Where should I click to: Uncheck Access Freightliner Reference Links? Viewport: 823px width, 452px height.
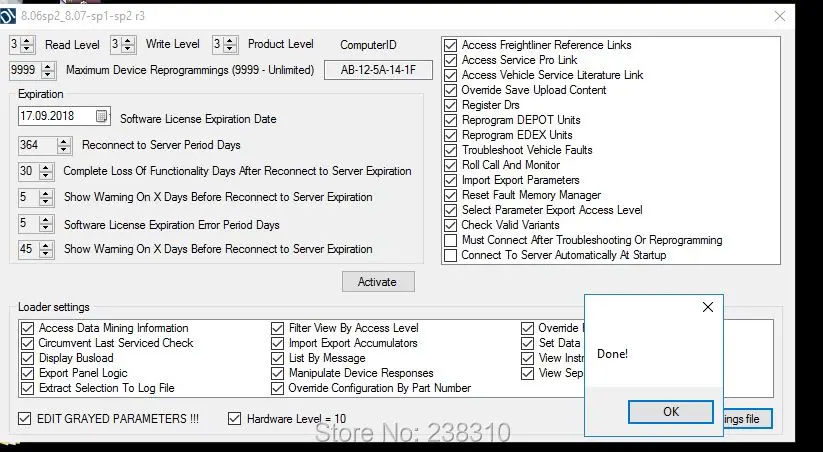[x=450, y=45]
